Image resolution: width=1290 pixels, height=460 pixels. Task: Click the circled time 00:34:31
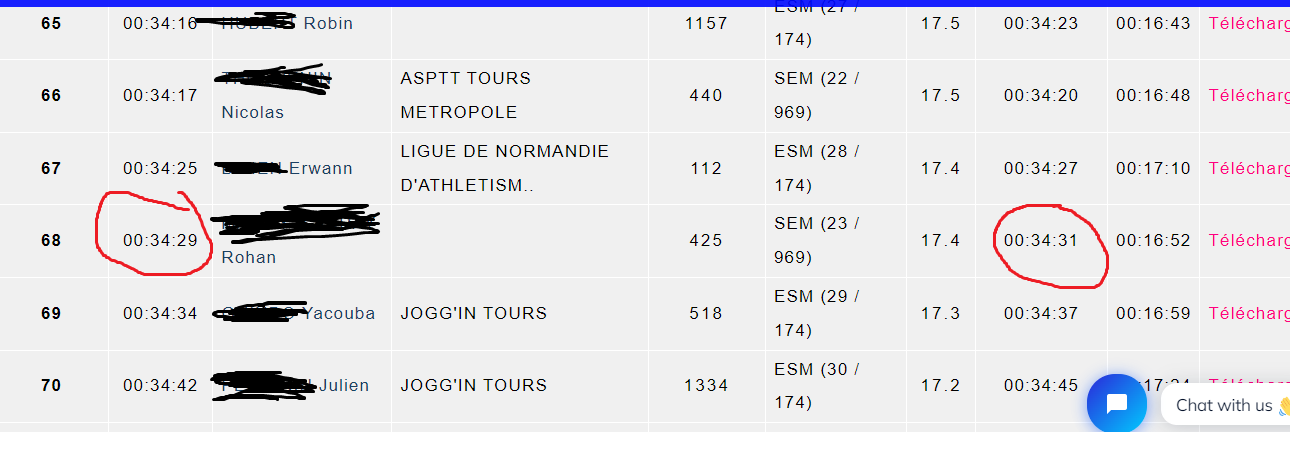pyautogui.click(x=1041, y=240)
